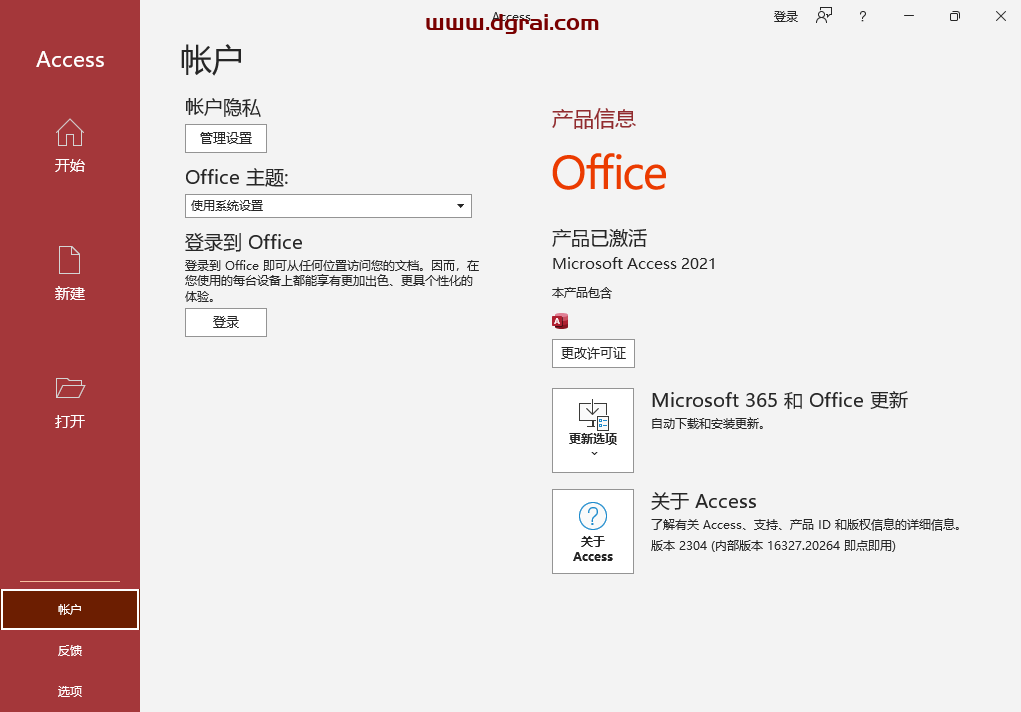The height and width of the screenshot is (712, 1021).
Task: Click the Access title in the sidebar
Action: pyautogui.click(x=70, y=59)
